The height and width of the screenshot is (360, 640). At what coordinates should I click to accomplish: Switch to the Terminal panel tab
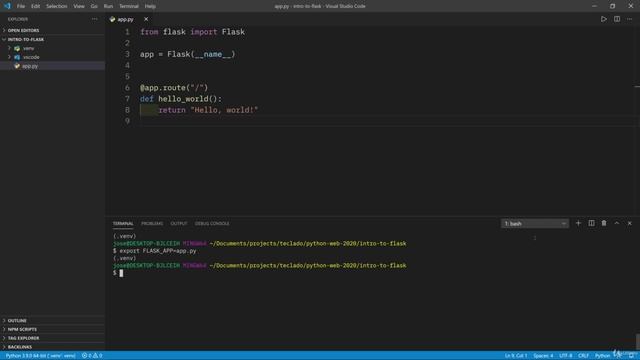pos(123,224)
